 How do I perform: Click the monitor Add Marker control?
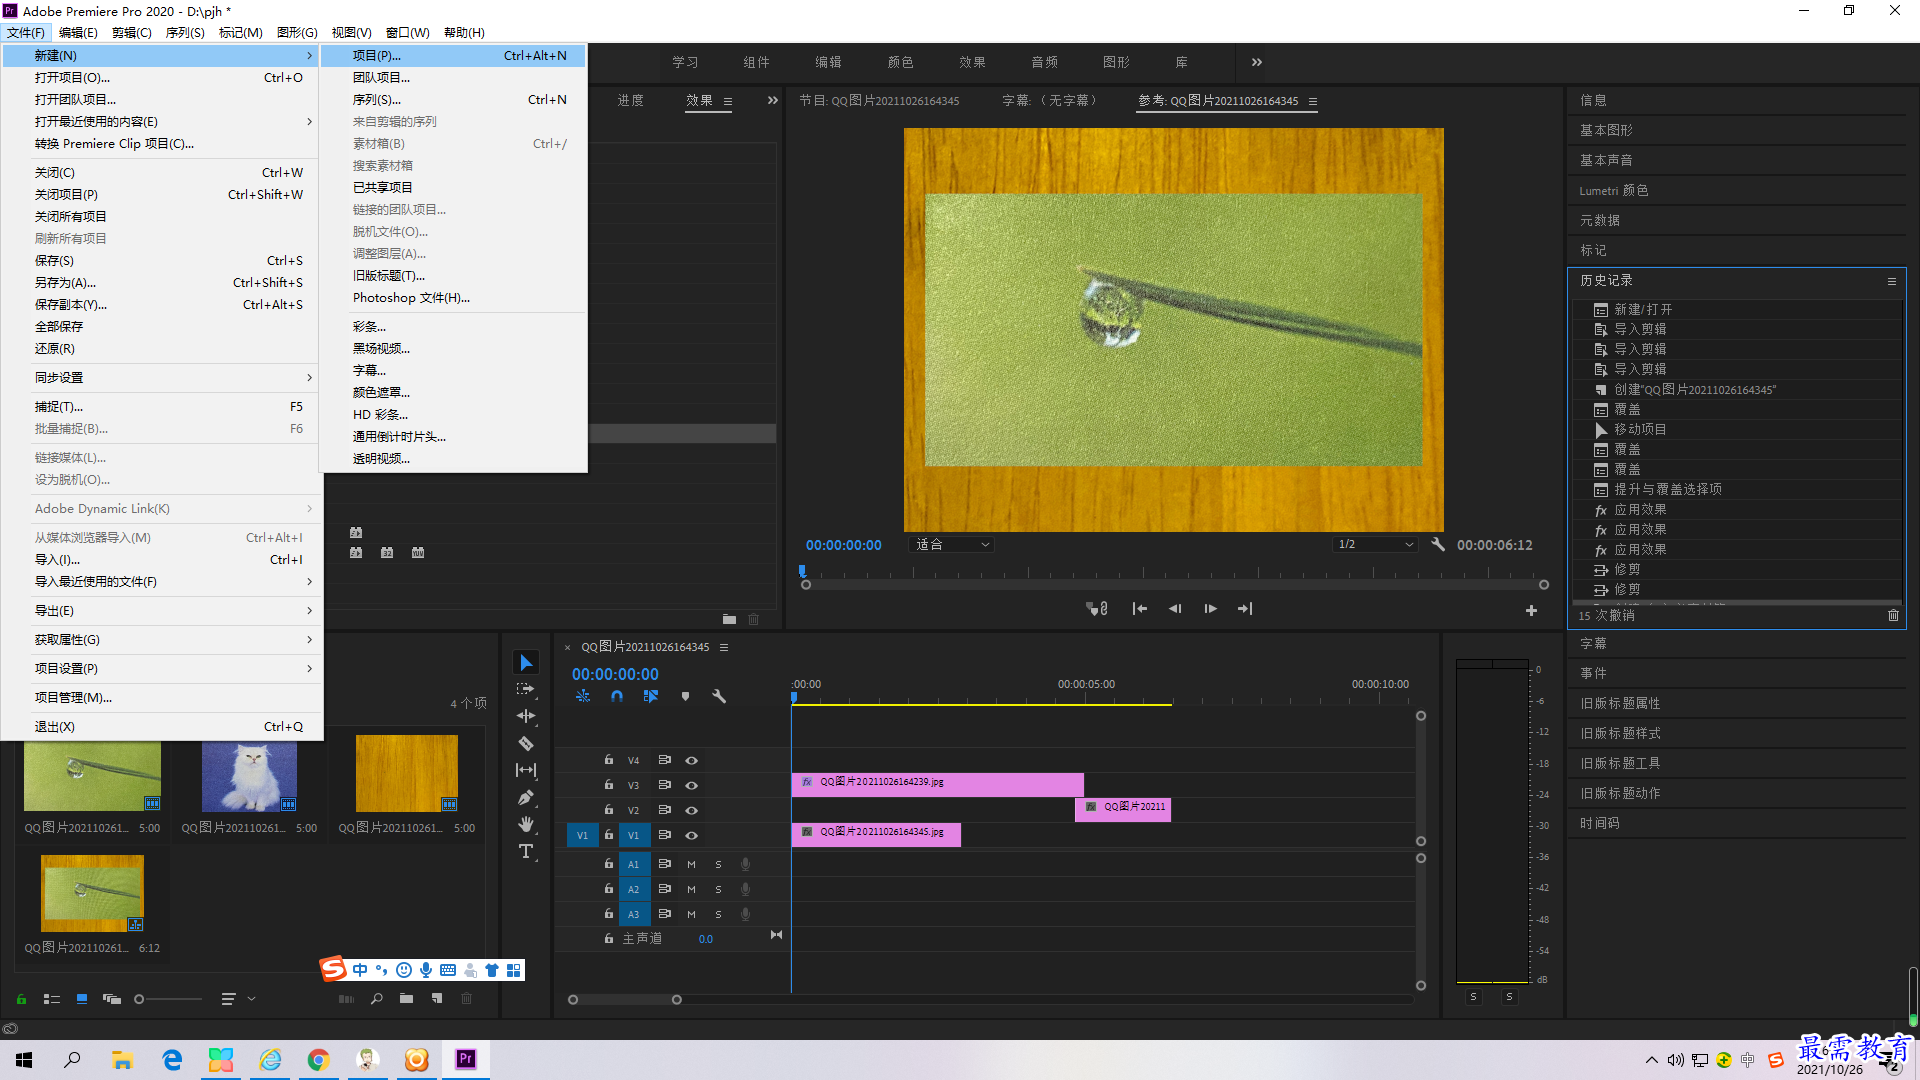pyautogui.click(x=1097, y=609)
